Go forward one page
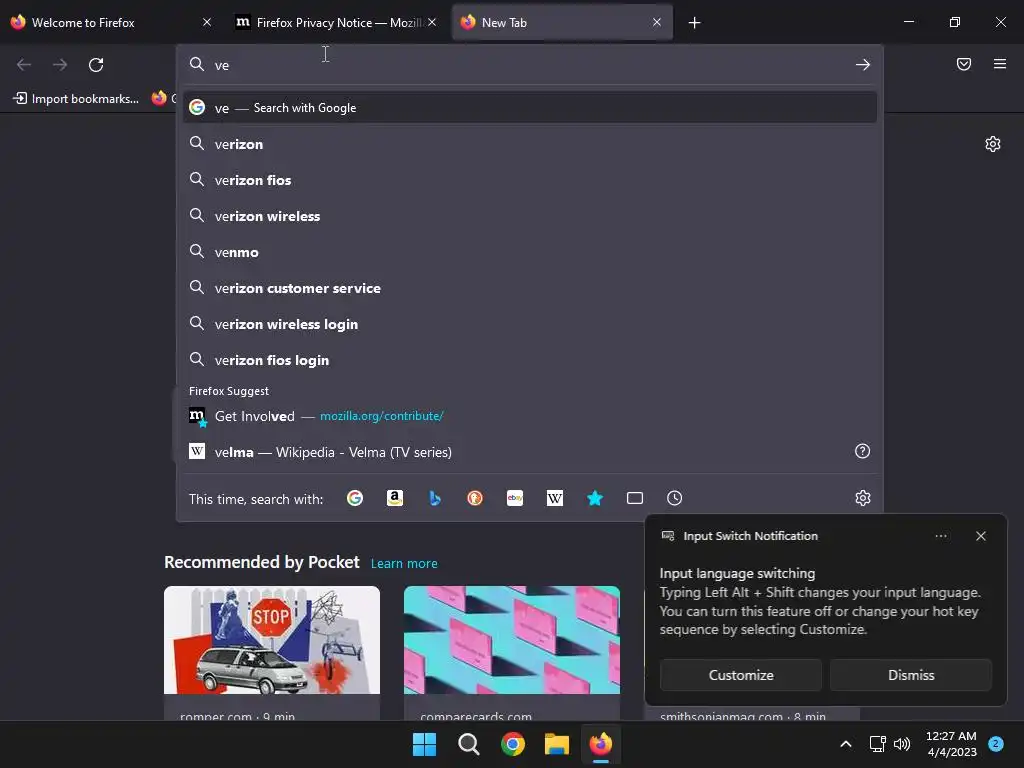The width and height of the screenshot is (1024, 768). click(60, 65)
